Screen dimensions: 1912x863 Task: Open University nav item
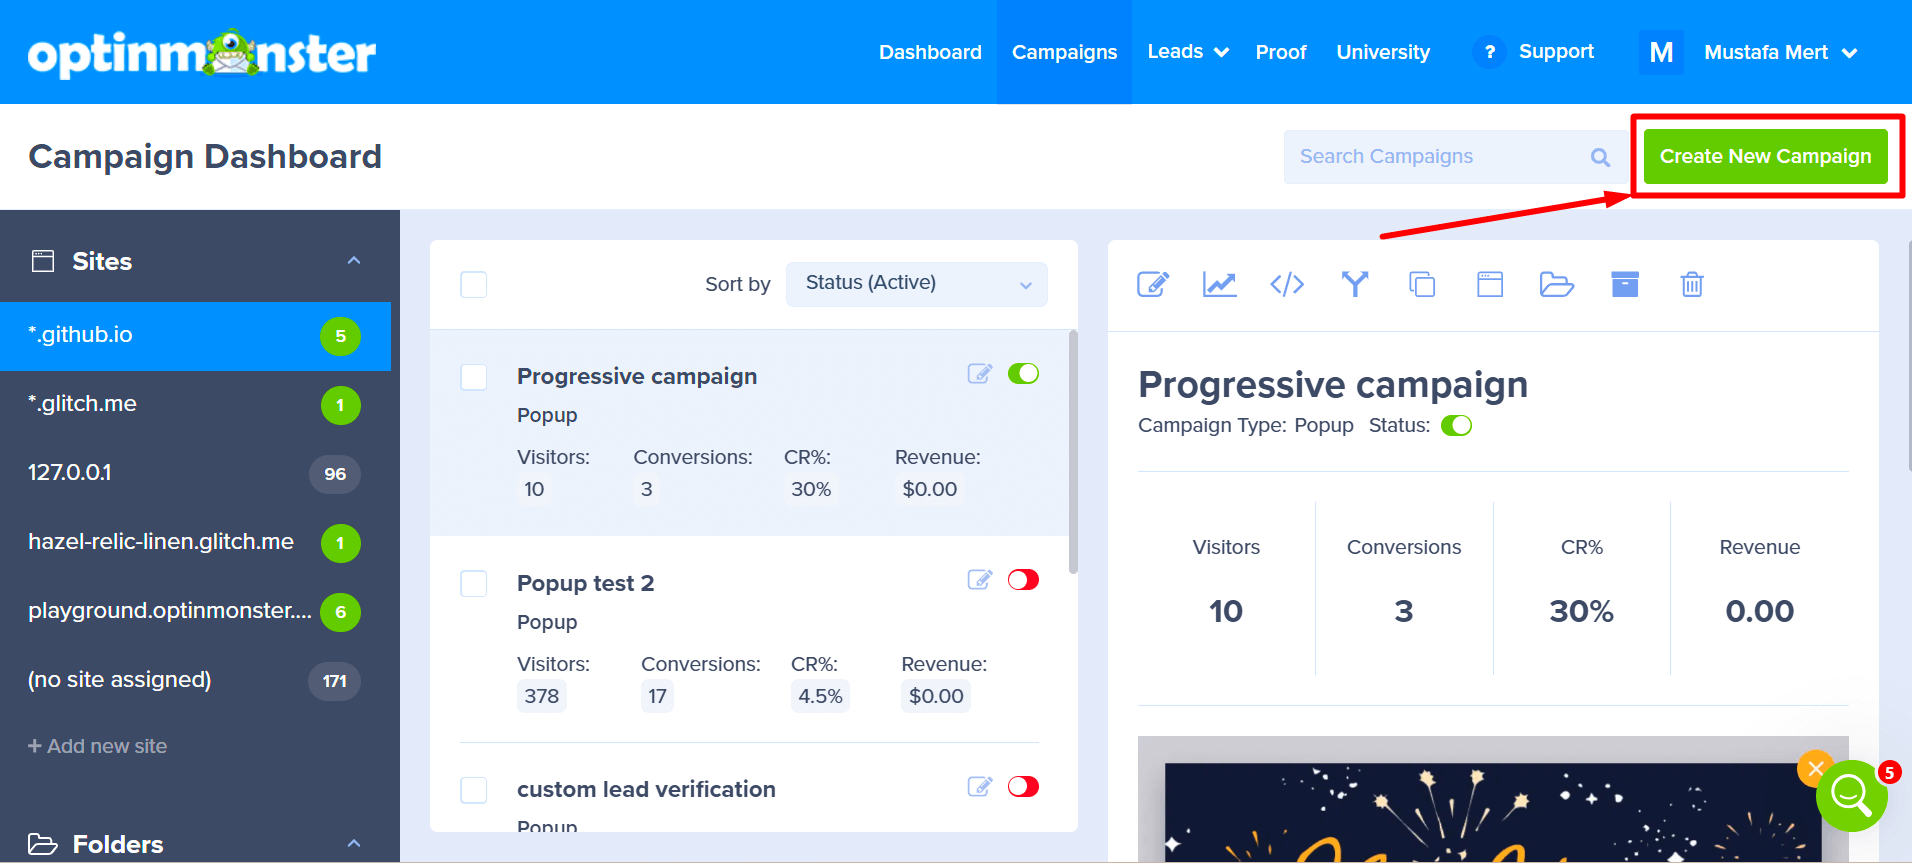[x=1383, y=52]
